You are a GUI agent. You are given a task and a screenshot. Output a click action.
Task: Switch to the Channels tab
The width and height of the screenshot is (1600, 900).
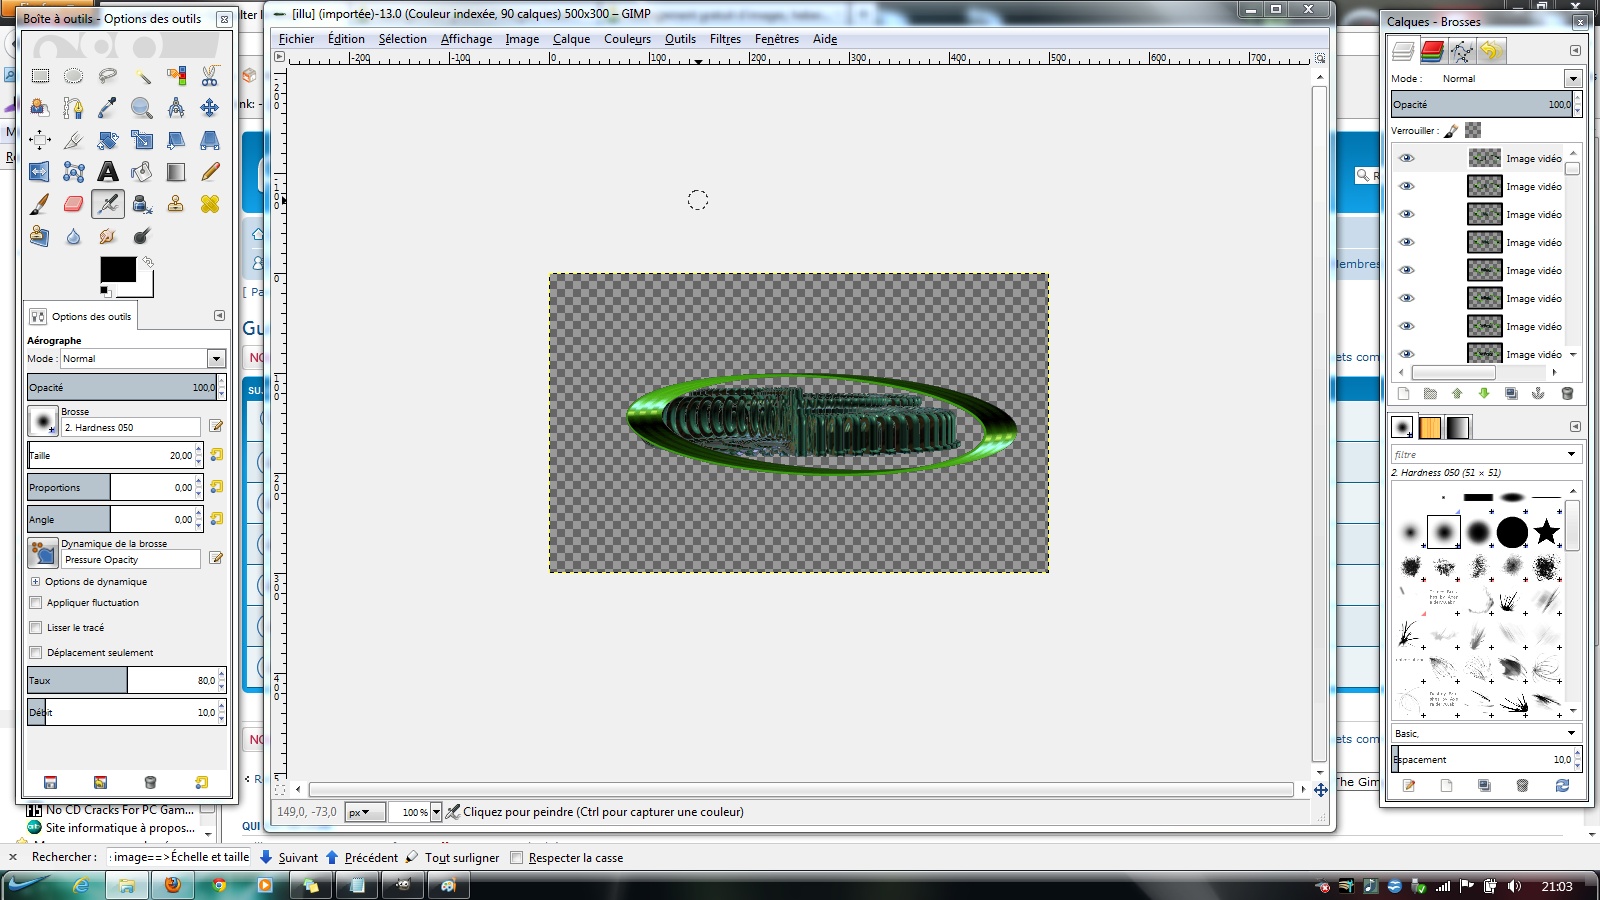point(1432,51)
